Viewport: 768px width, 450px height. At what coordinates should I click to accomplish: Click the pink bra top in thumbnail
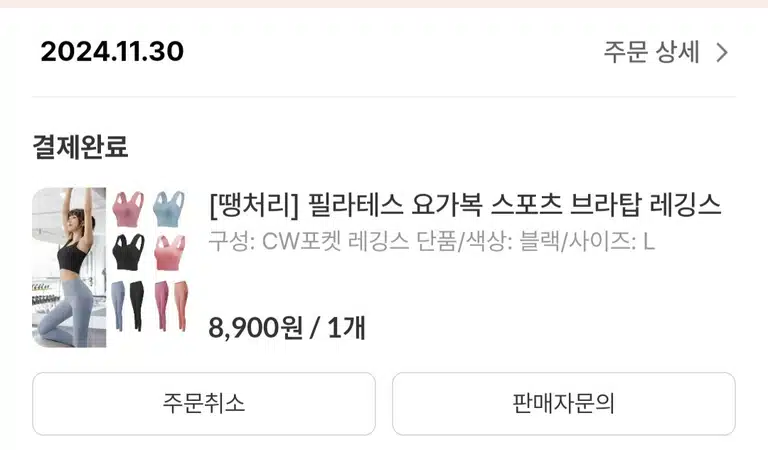128,209
